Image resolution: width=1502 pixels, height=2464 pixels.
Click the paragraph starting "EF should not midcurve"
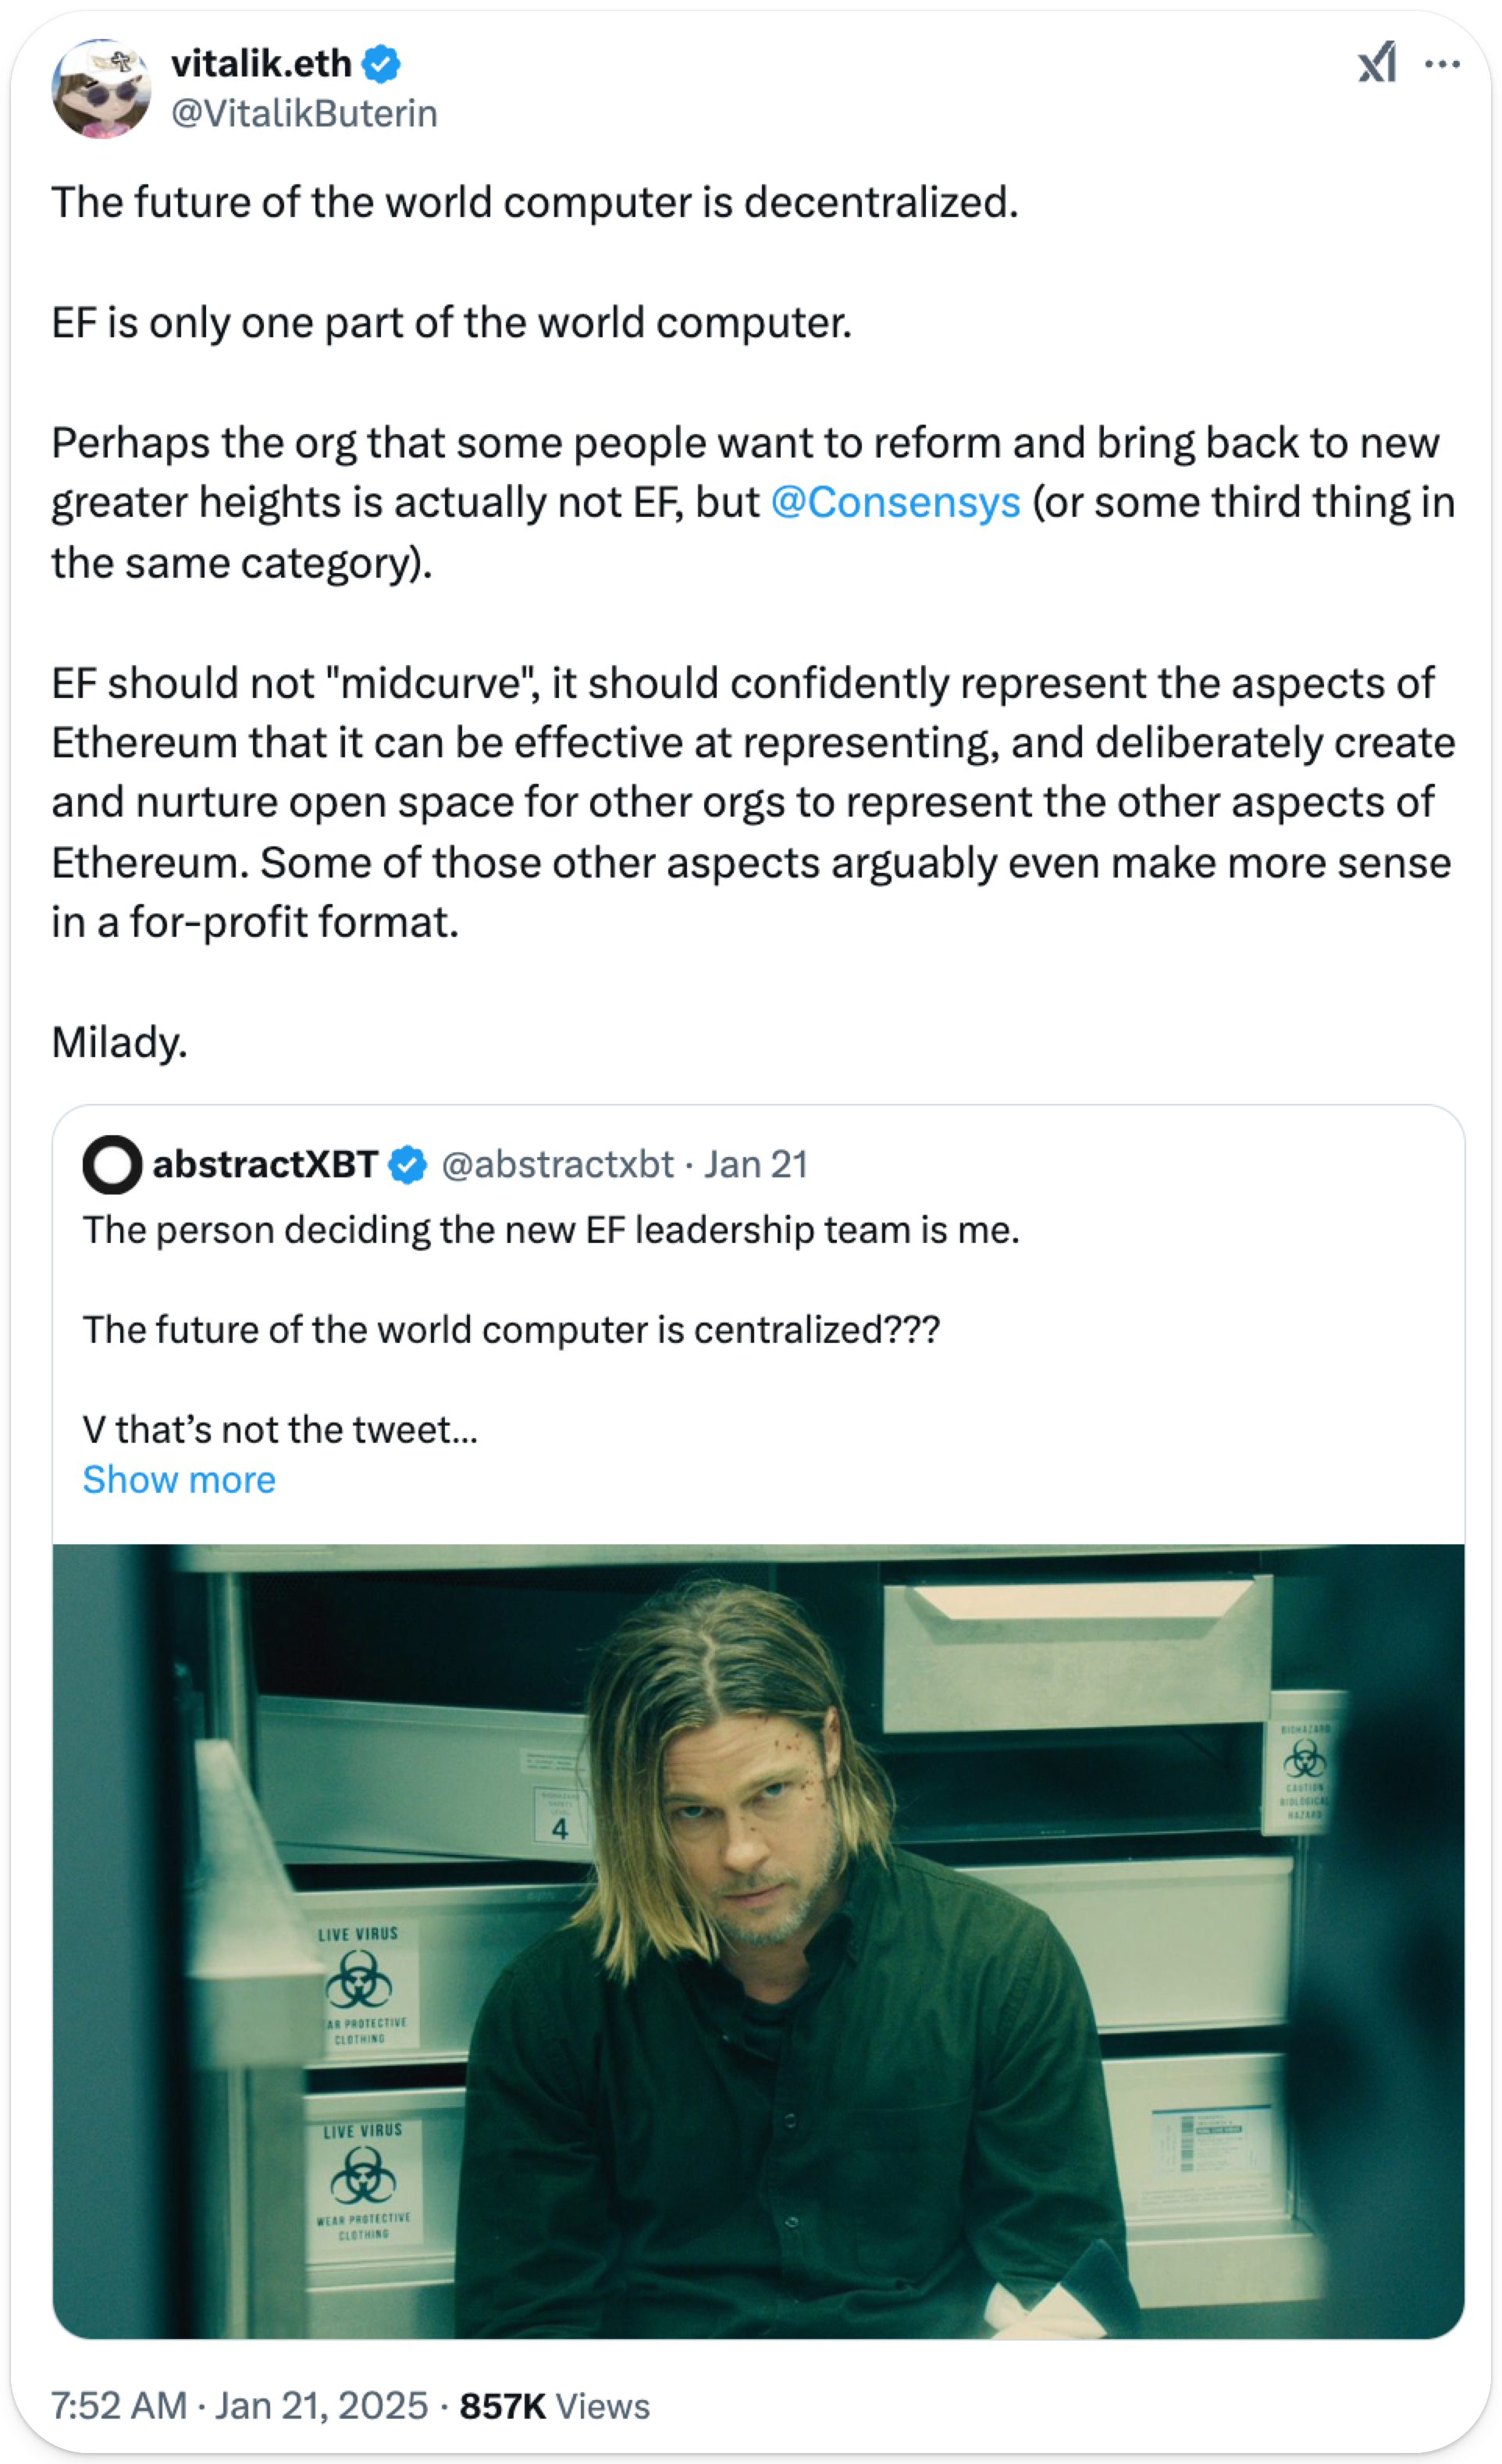pos(750,802)
